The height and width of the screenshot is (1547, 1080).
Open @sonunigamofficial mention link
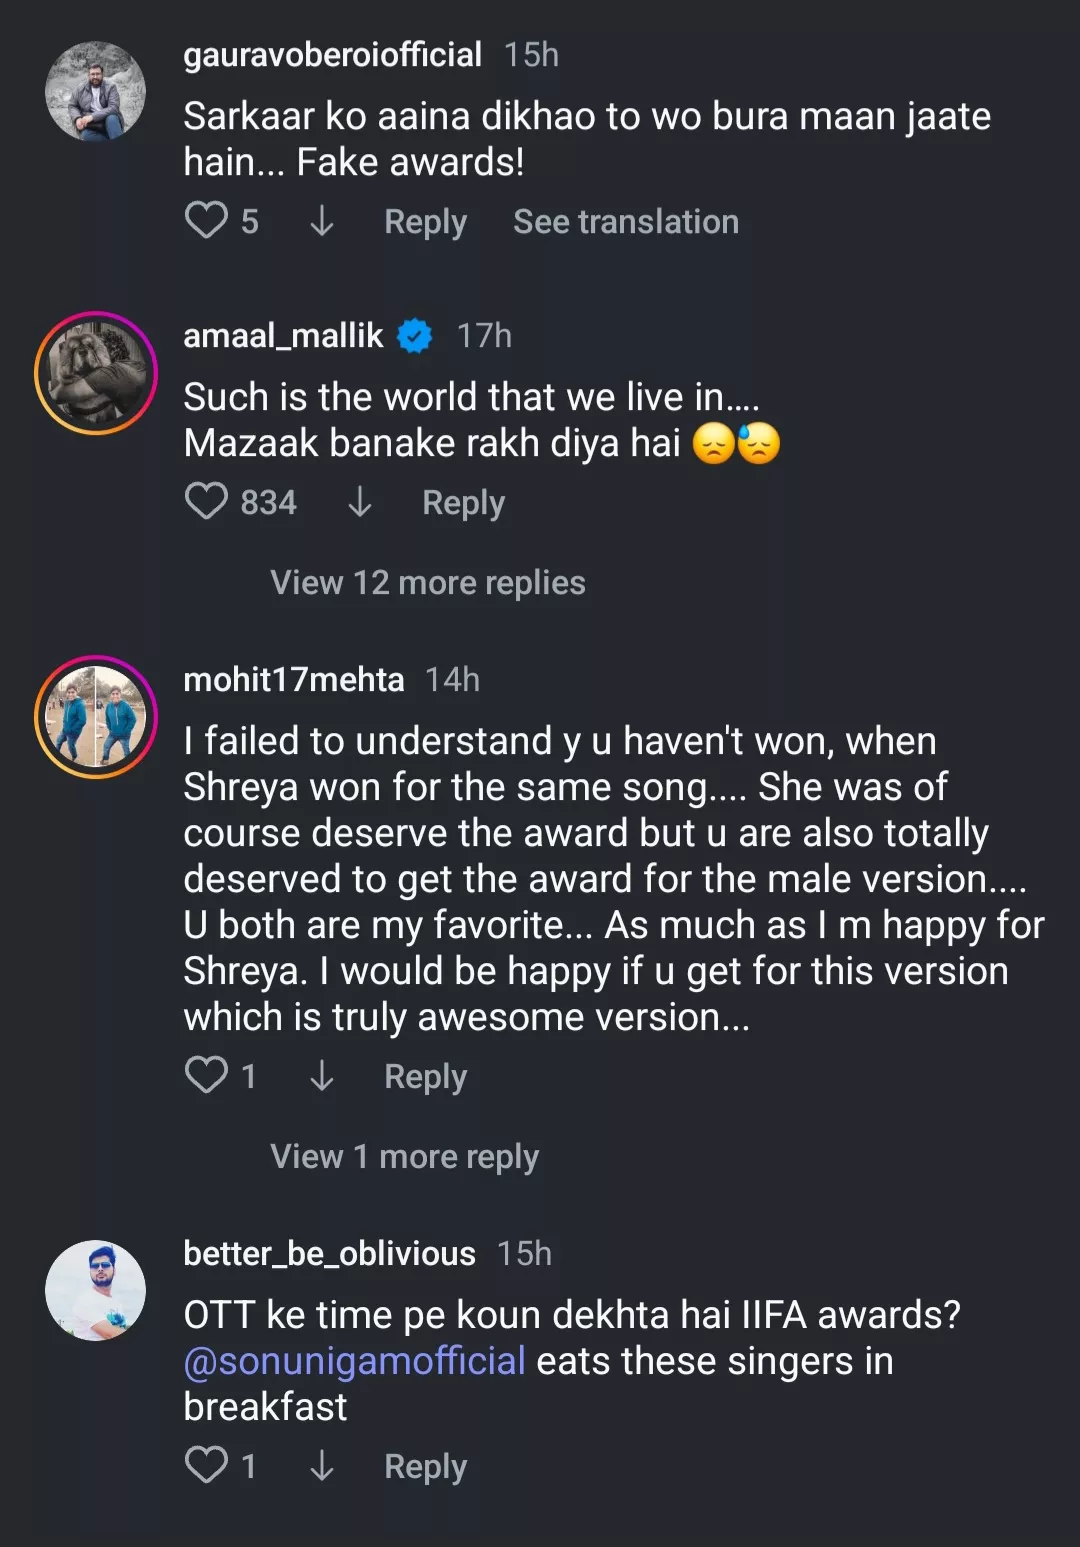(354, 1361)
